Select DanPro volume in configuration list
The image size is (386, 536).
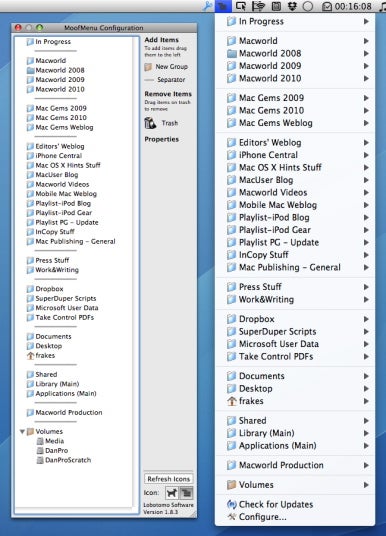tap(52, 451)
